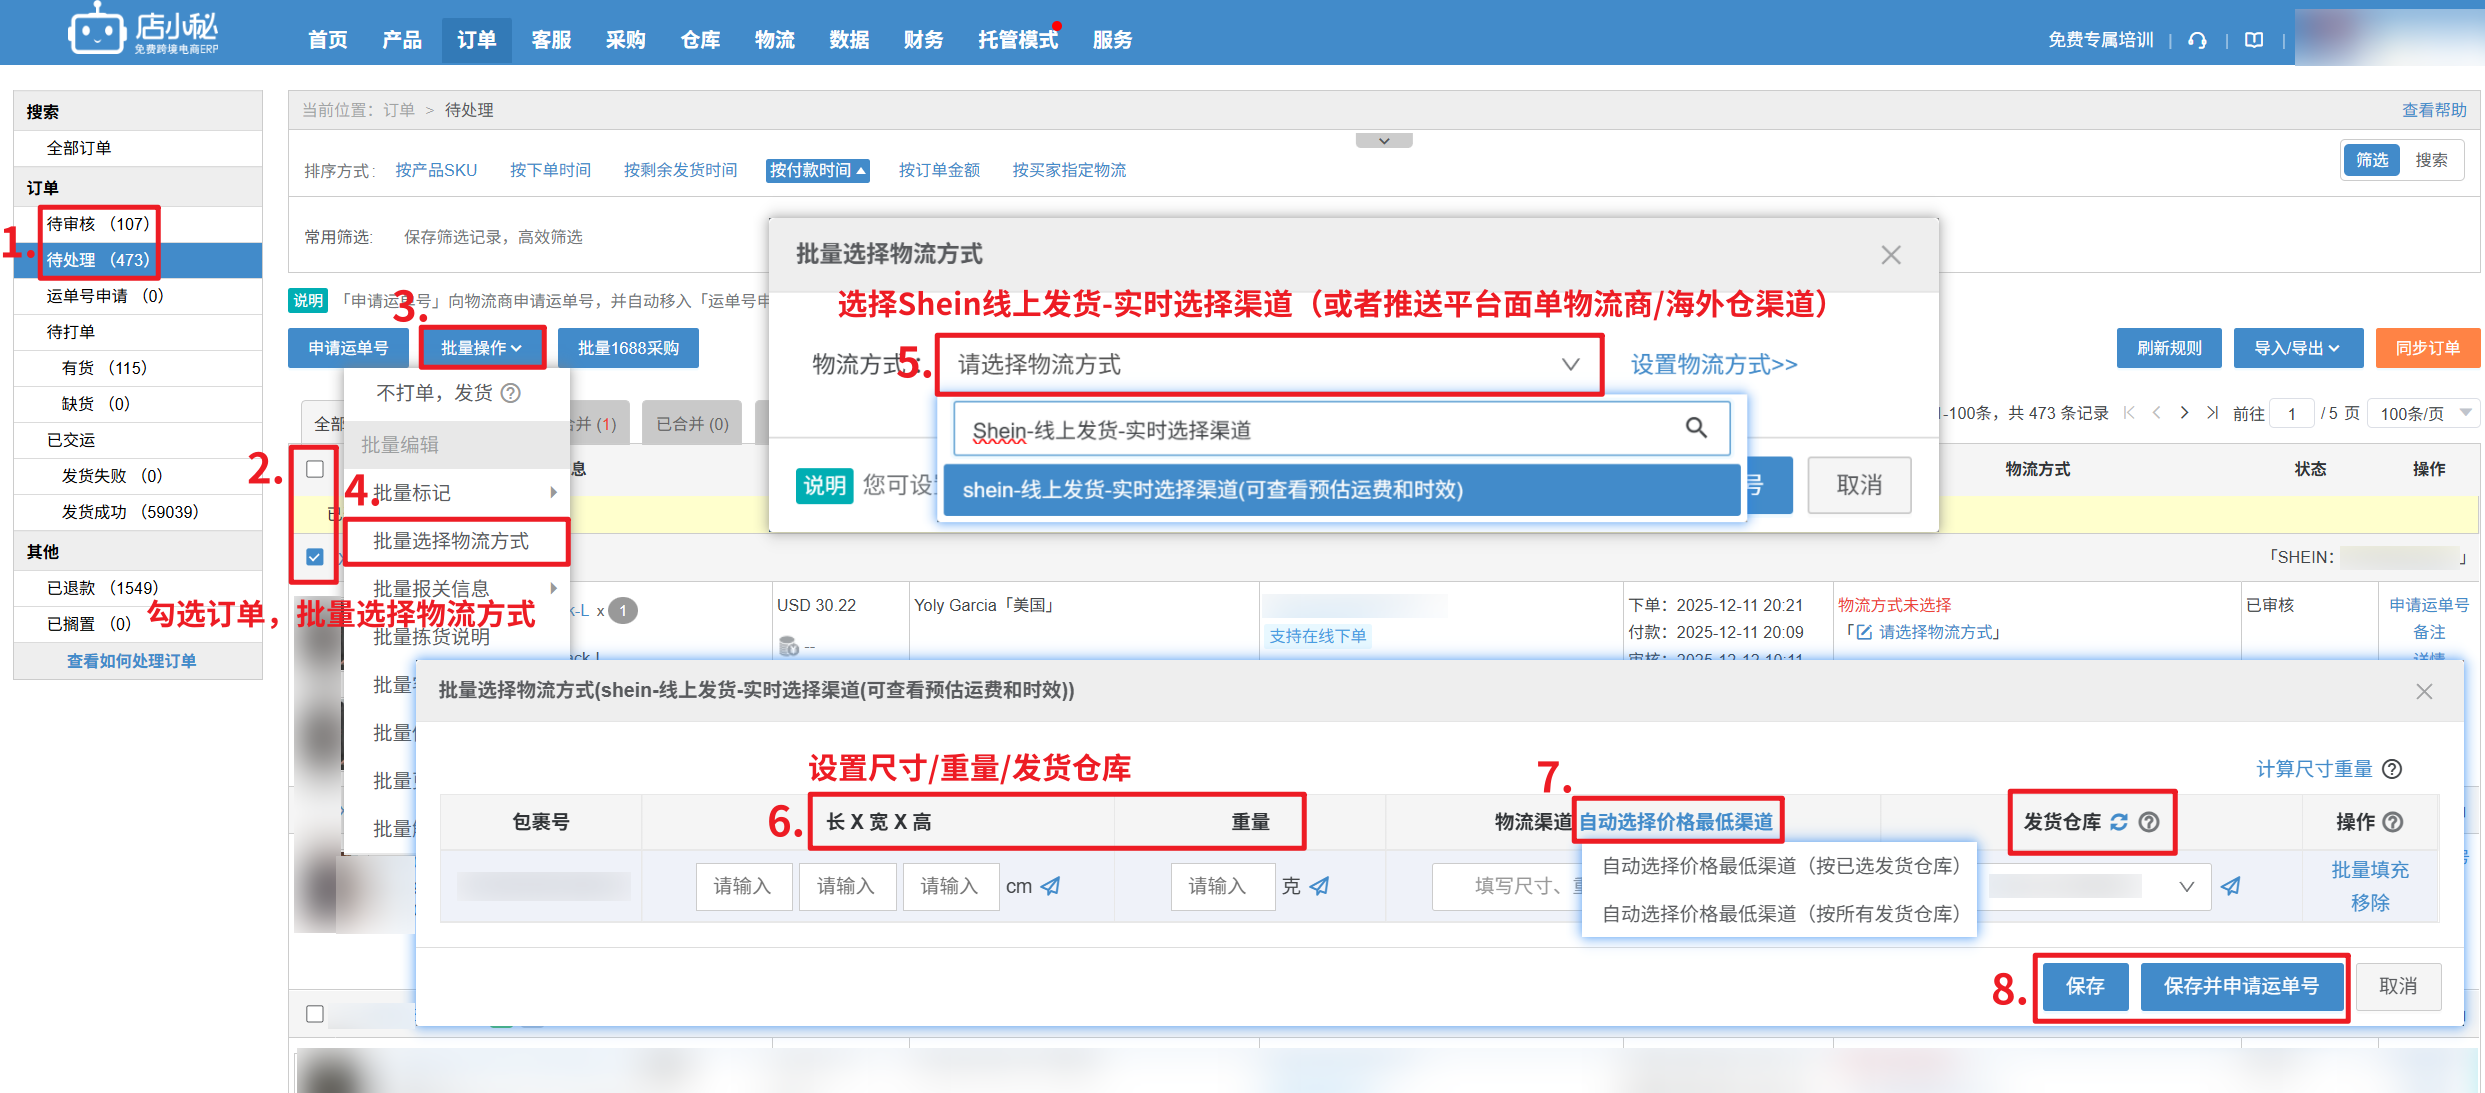The image size is (2485, 1093).
Task: Click the weight 请输入 input field
Action: pyautogui.click(x=1222, y=886)
